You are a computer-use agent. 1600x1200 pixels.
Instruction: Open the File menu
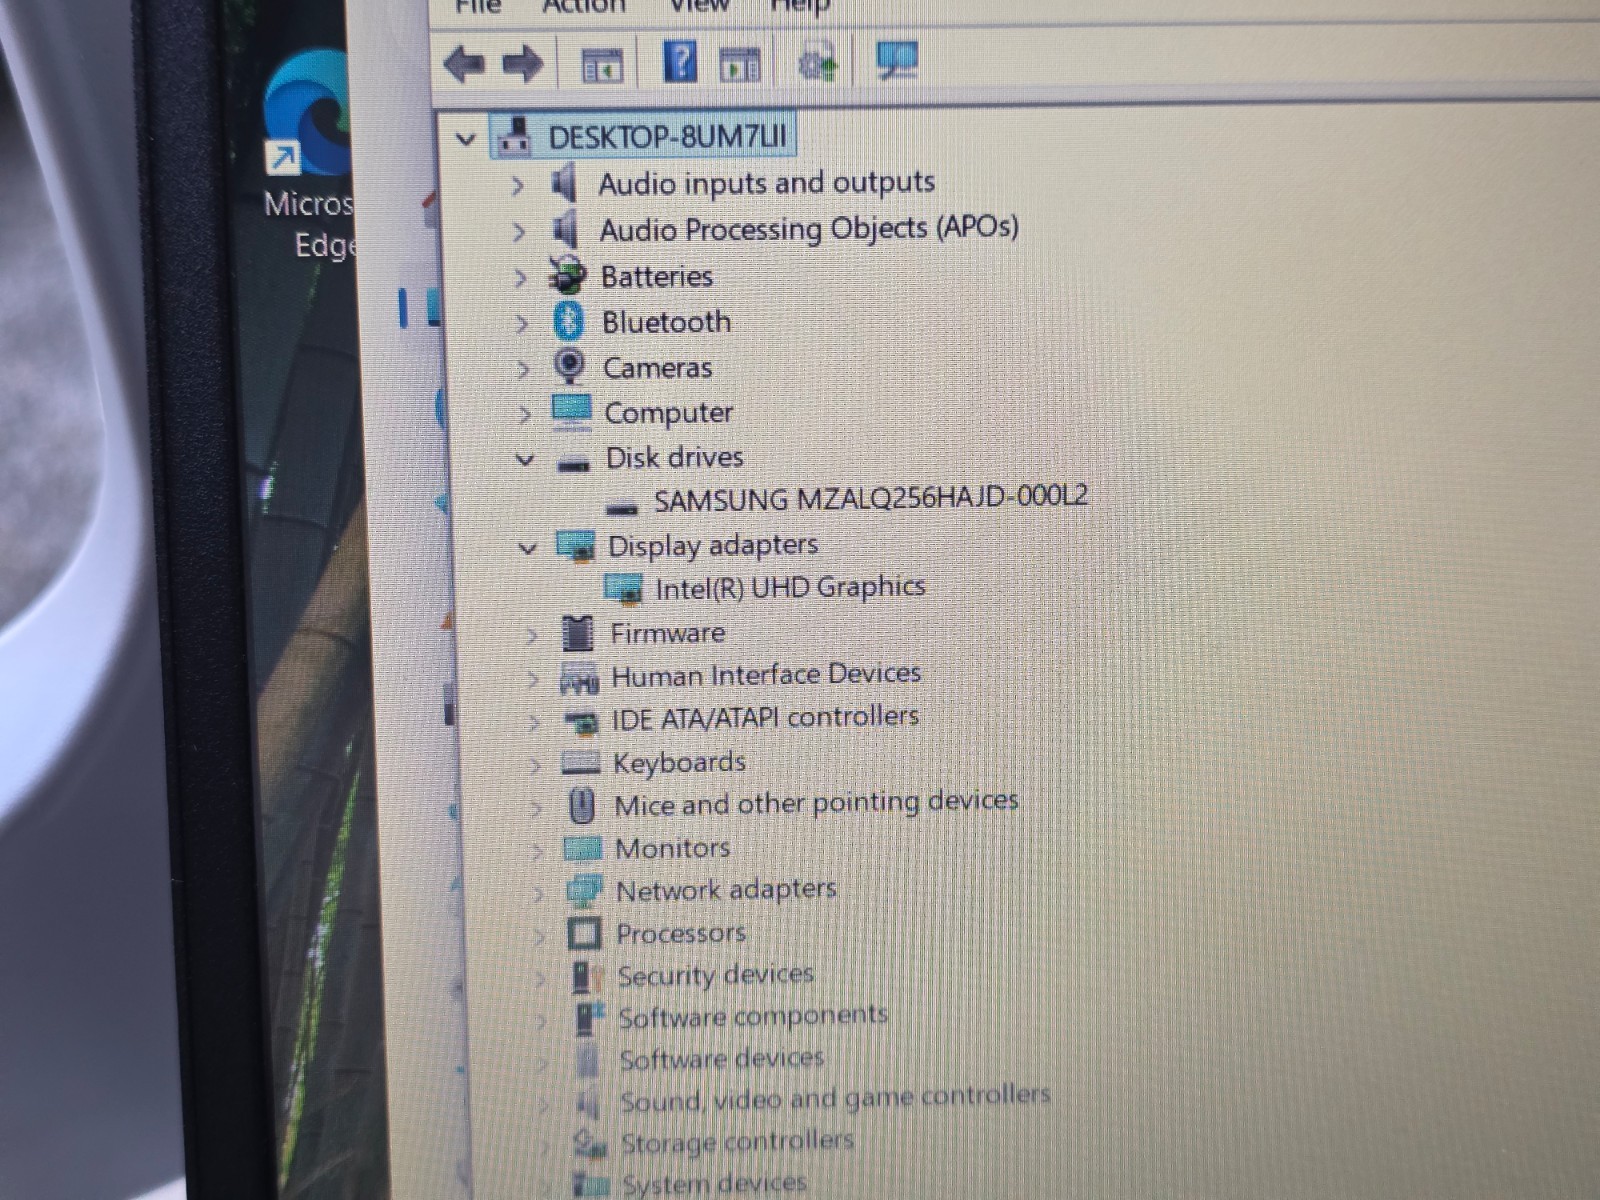(477, 6)
